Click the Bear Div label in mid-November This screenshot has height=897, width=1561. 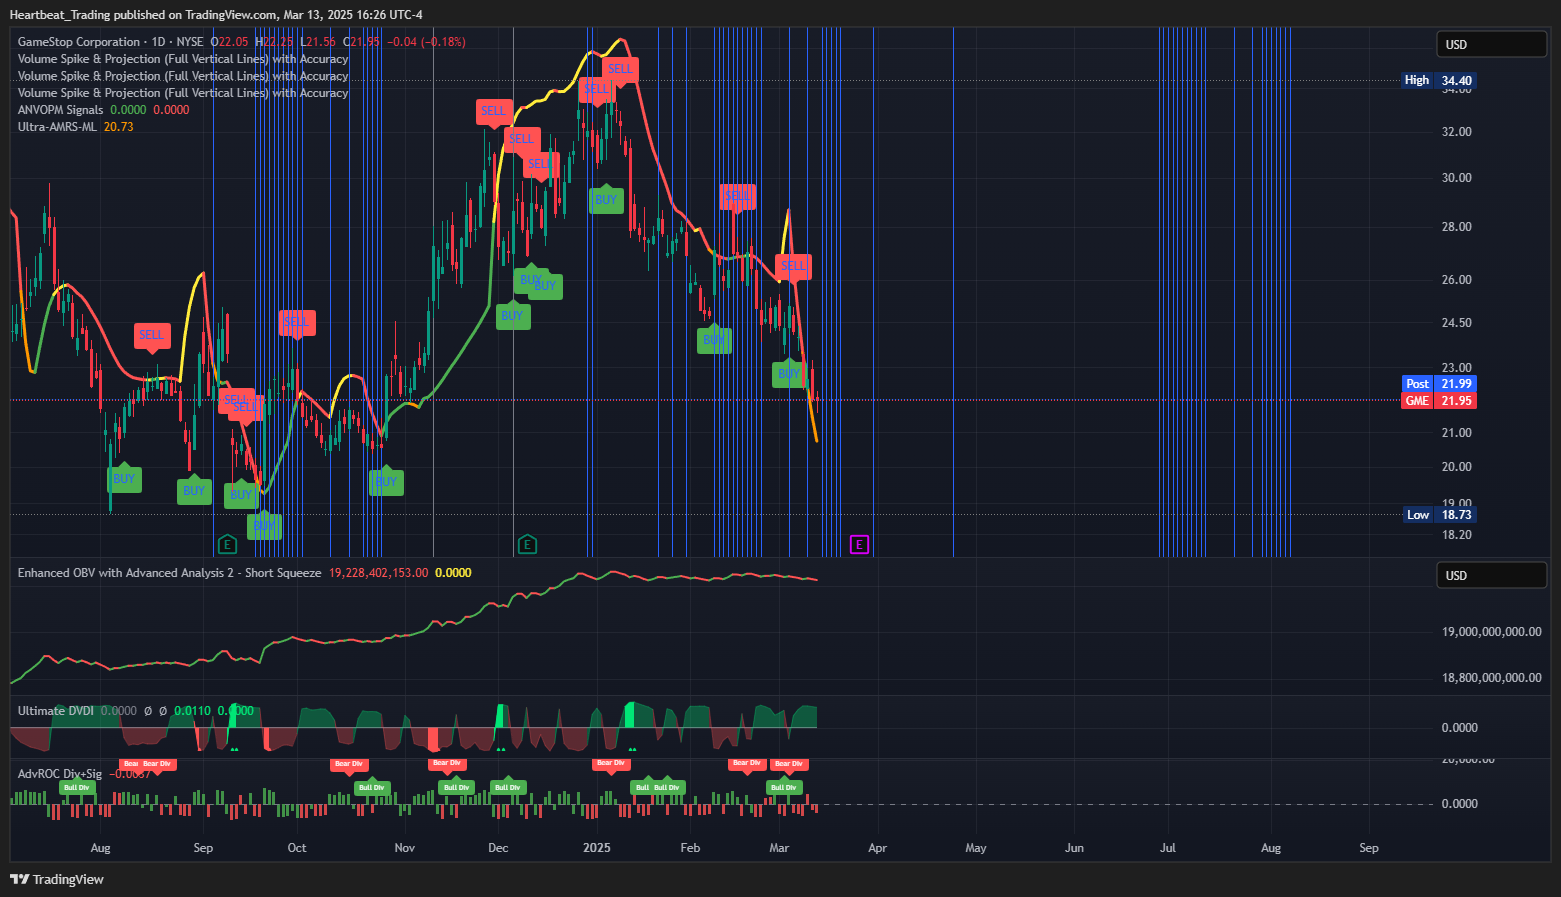pos(447,763)
